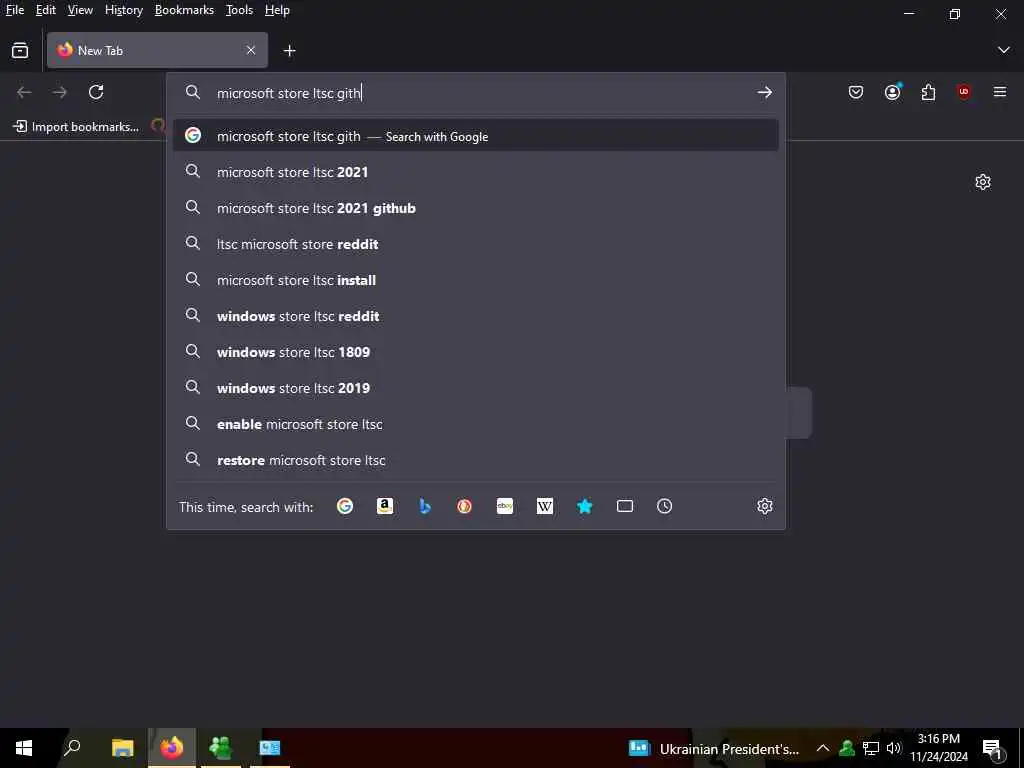Open the network status tray icon
The height and width of the screenshot is (768, 1024).
(871, 748)
